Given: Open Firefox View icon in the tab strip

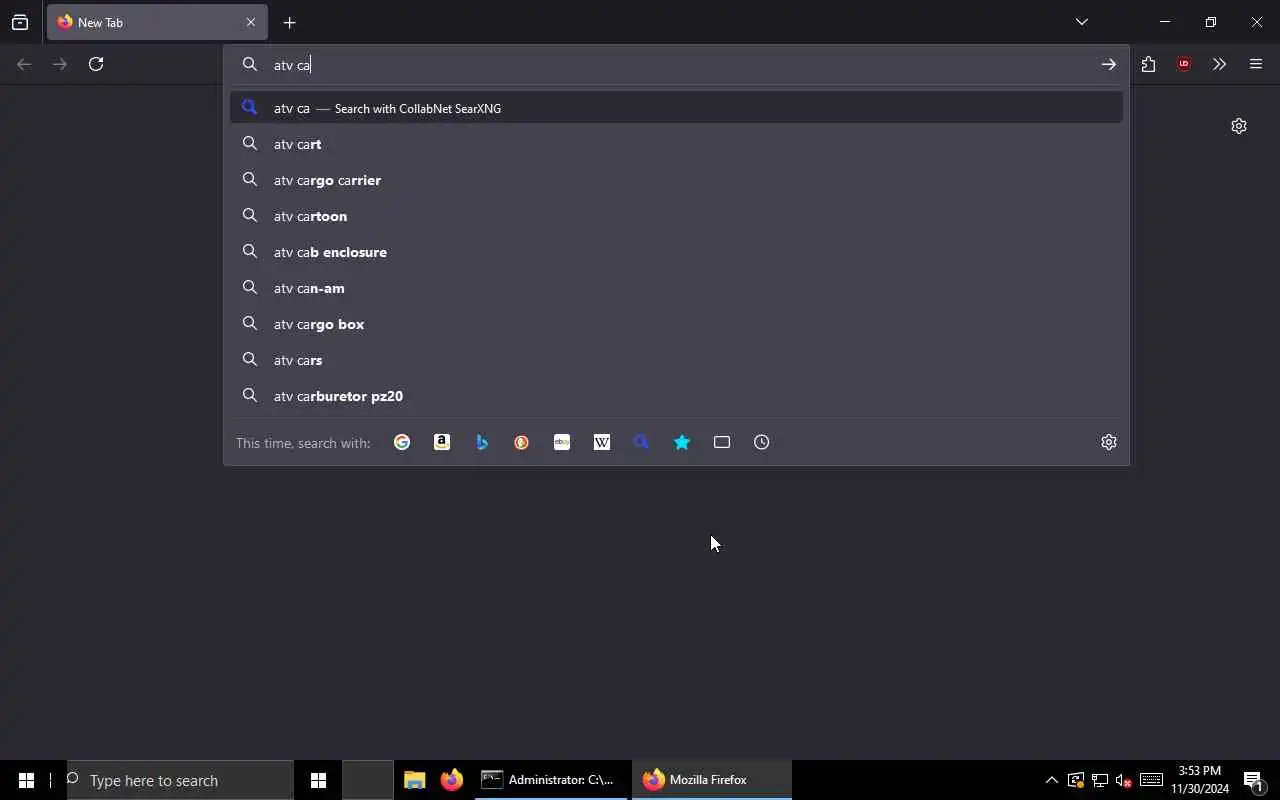Looking at the screenshot, I should [x=20, y=22].
